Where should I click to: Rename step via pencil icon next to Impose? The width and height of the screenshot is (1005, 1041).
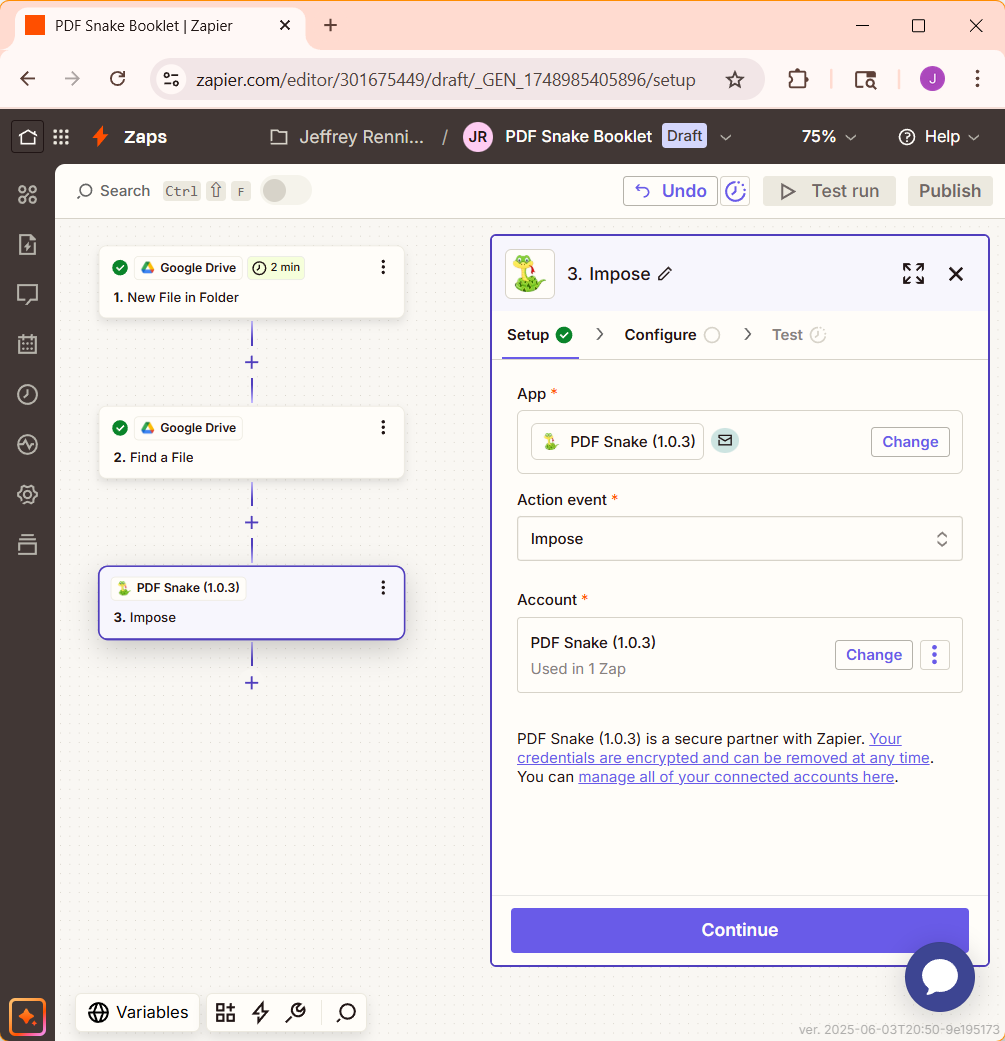point(664,274)
